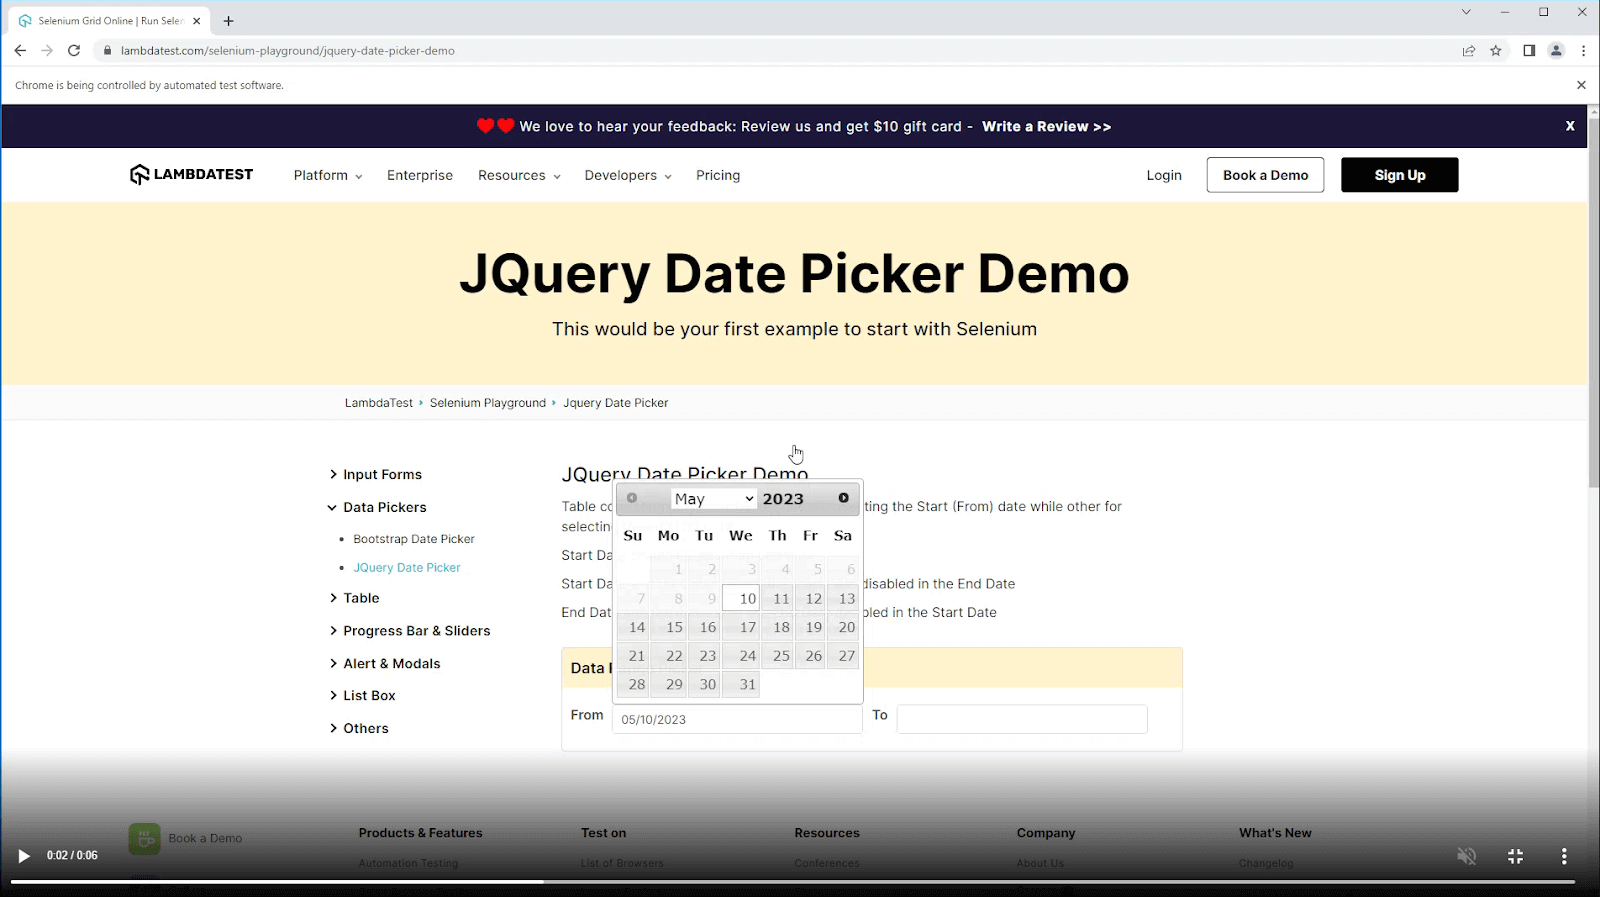Click the From date input field

(737, 719)
